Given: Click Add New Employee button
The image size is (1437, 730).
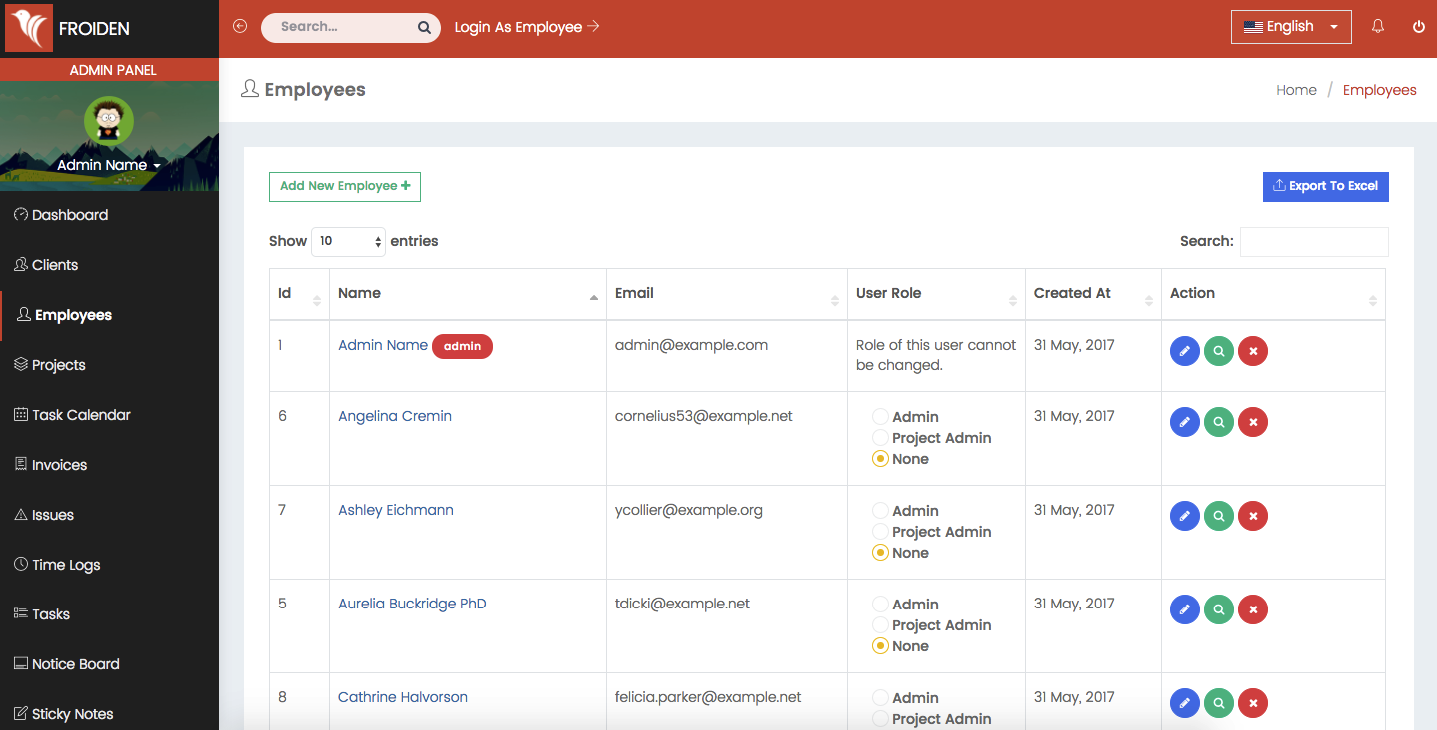Looking at the screenshot, I should 344,186.
